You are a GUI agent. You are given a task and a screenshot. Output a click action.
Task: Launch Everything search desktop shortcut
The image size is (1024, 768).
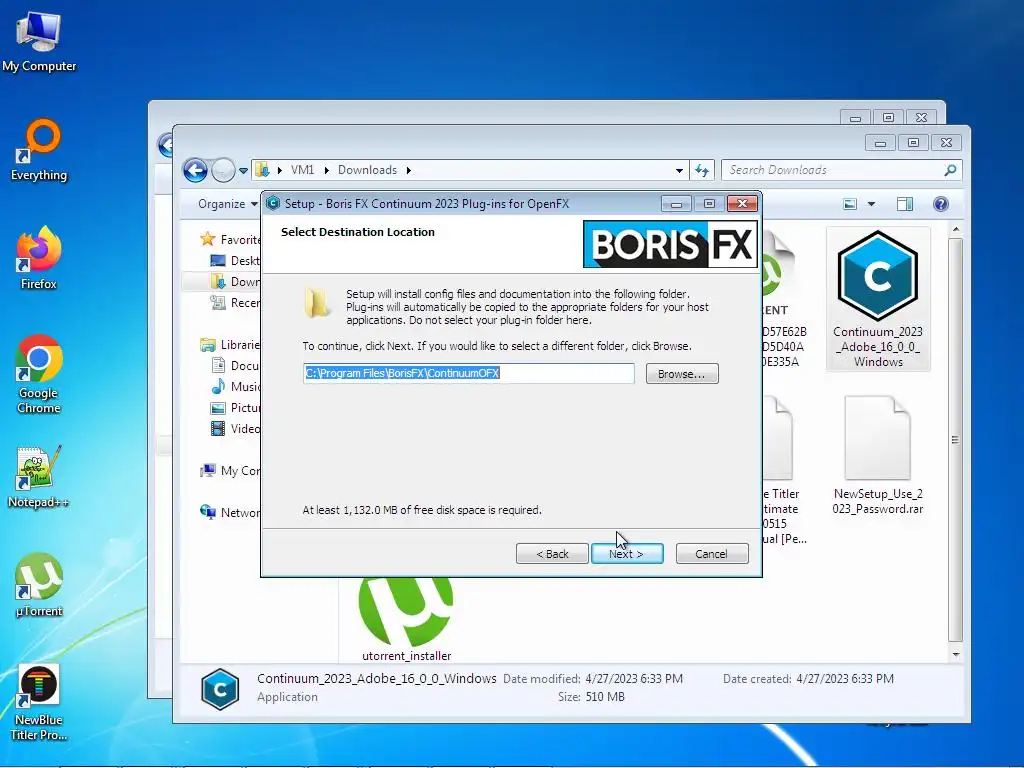click(x=39, y=150)
